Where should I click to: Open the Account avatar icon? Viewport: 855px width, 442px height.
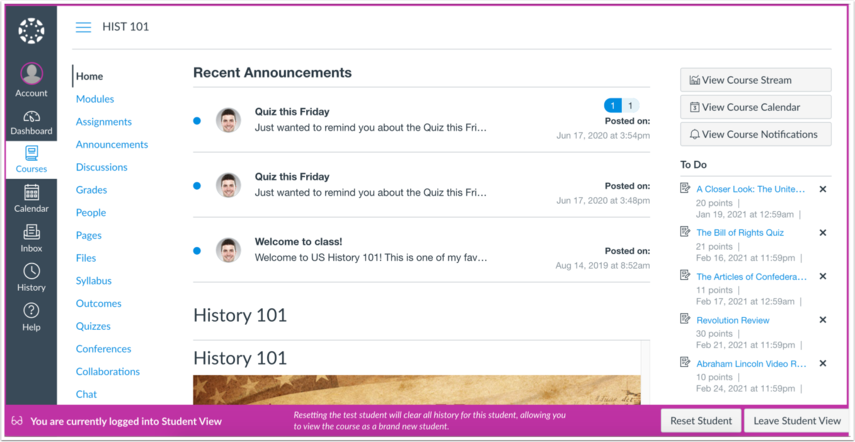point(31,74)
